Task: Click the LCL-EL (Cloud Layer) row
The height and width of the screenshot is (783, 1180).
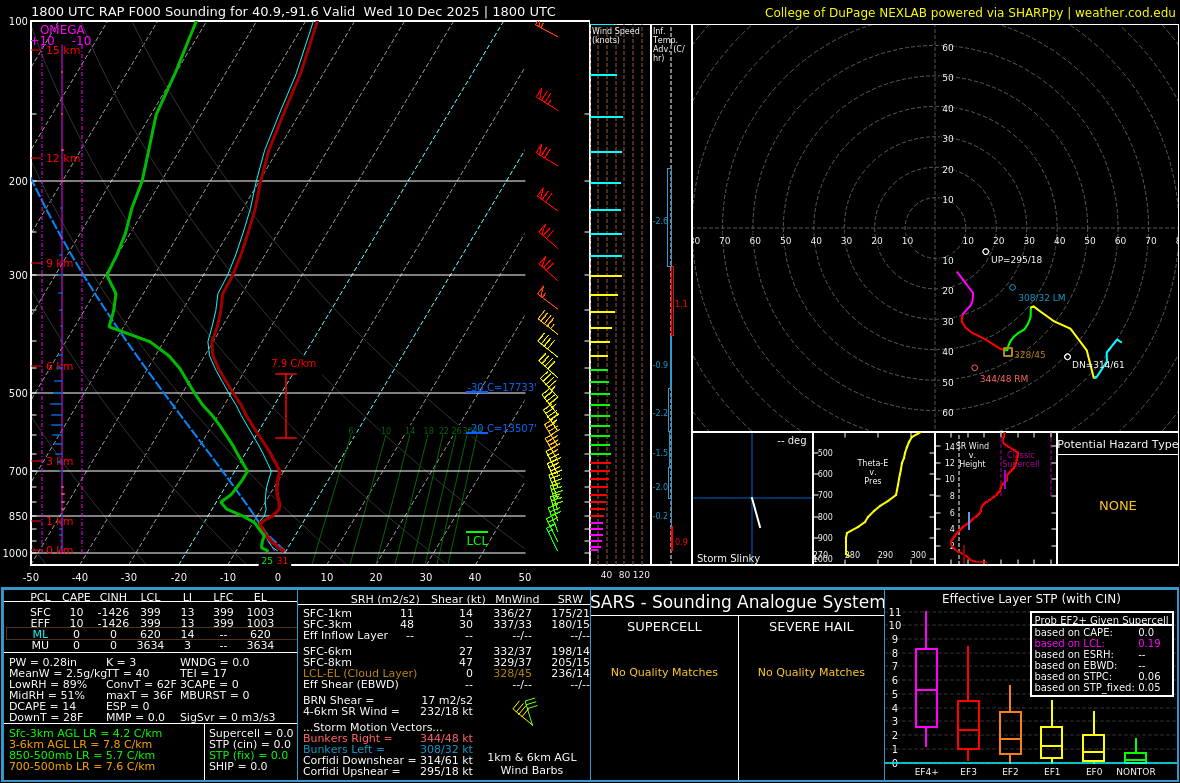Action: [x=446, y=673]
